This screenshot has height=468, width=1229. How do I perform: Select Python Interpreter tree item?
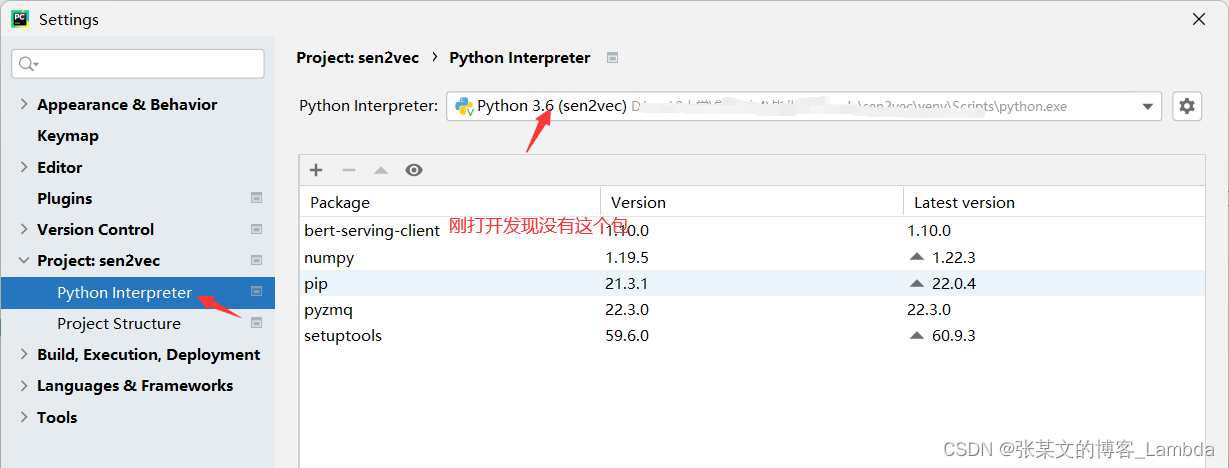click(x=138, y=292)
